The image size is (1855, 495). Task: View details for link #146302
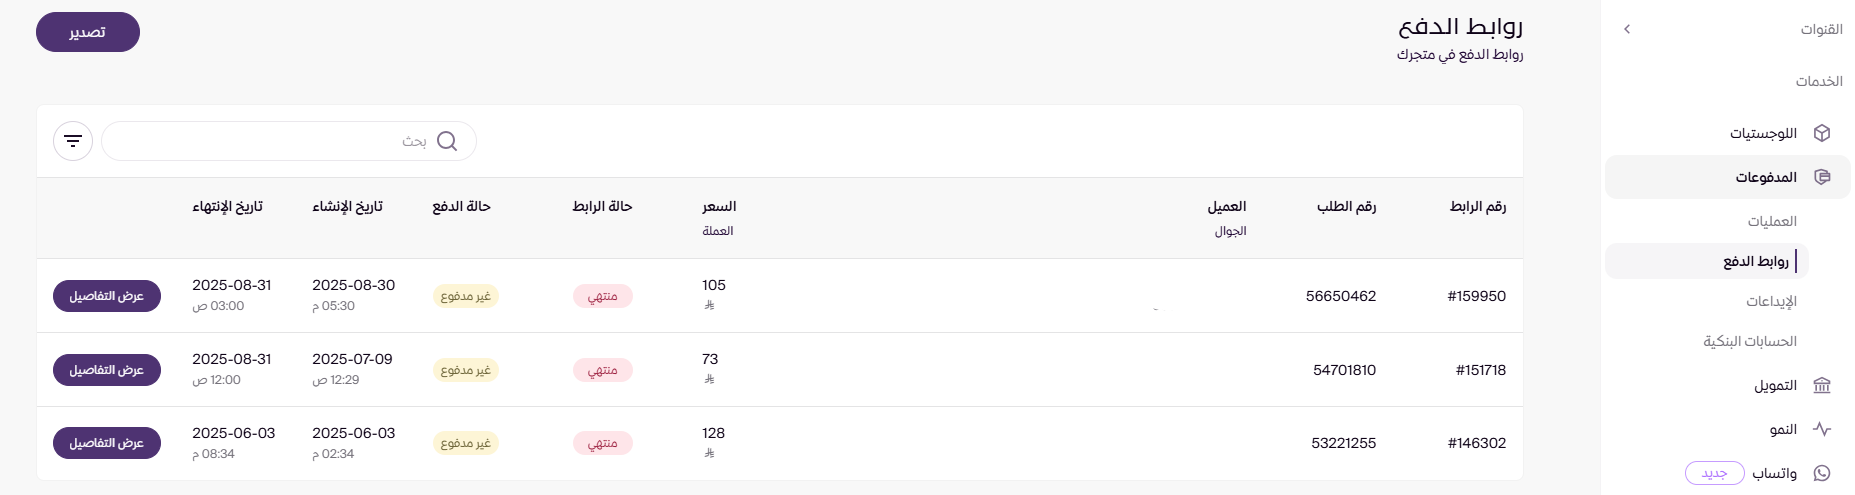pyautogui.click(x=107, y=443)
